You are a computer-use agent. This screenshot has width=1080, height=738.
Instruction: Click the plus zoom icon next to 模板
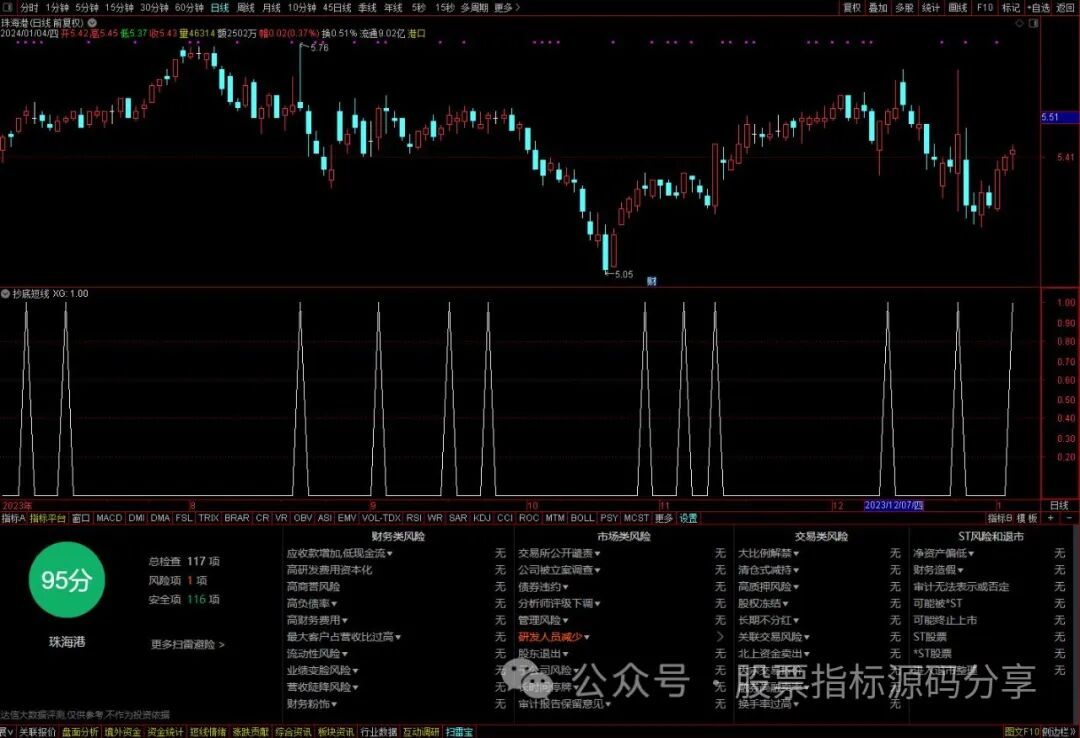coord(1050,517)
